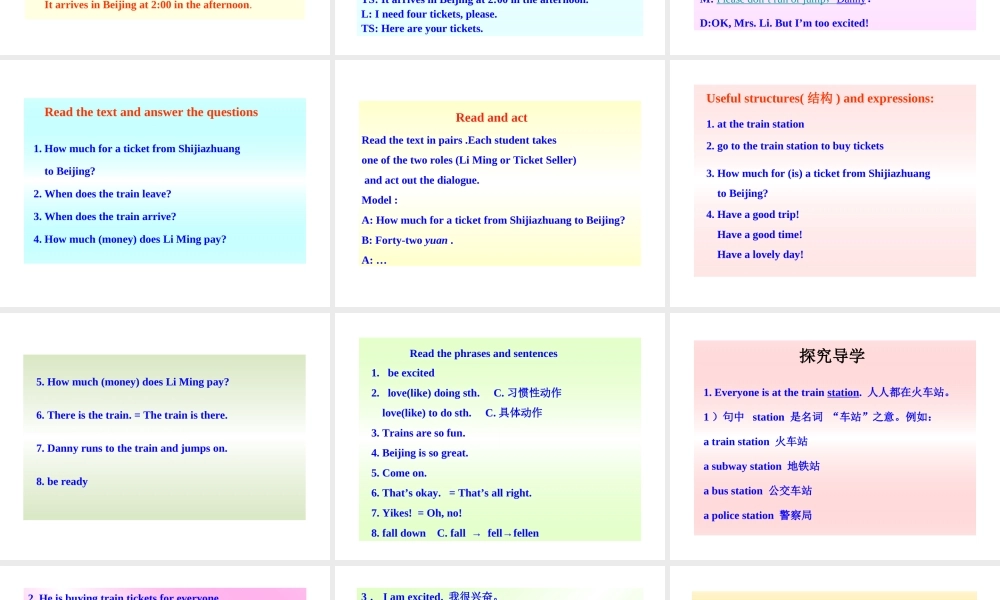Click 'There is the train. = The train is there.'

[132, 415]
